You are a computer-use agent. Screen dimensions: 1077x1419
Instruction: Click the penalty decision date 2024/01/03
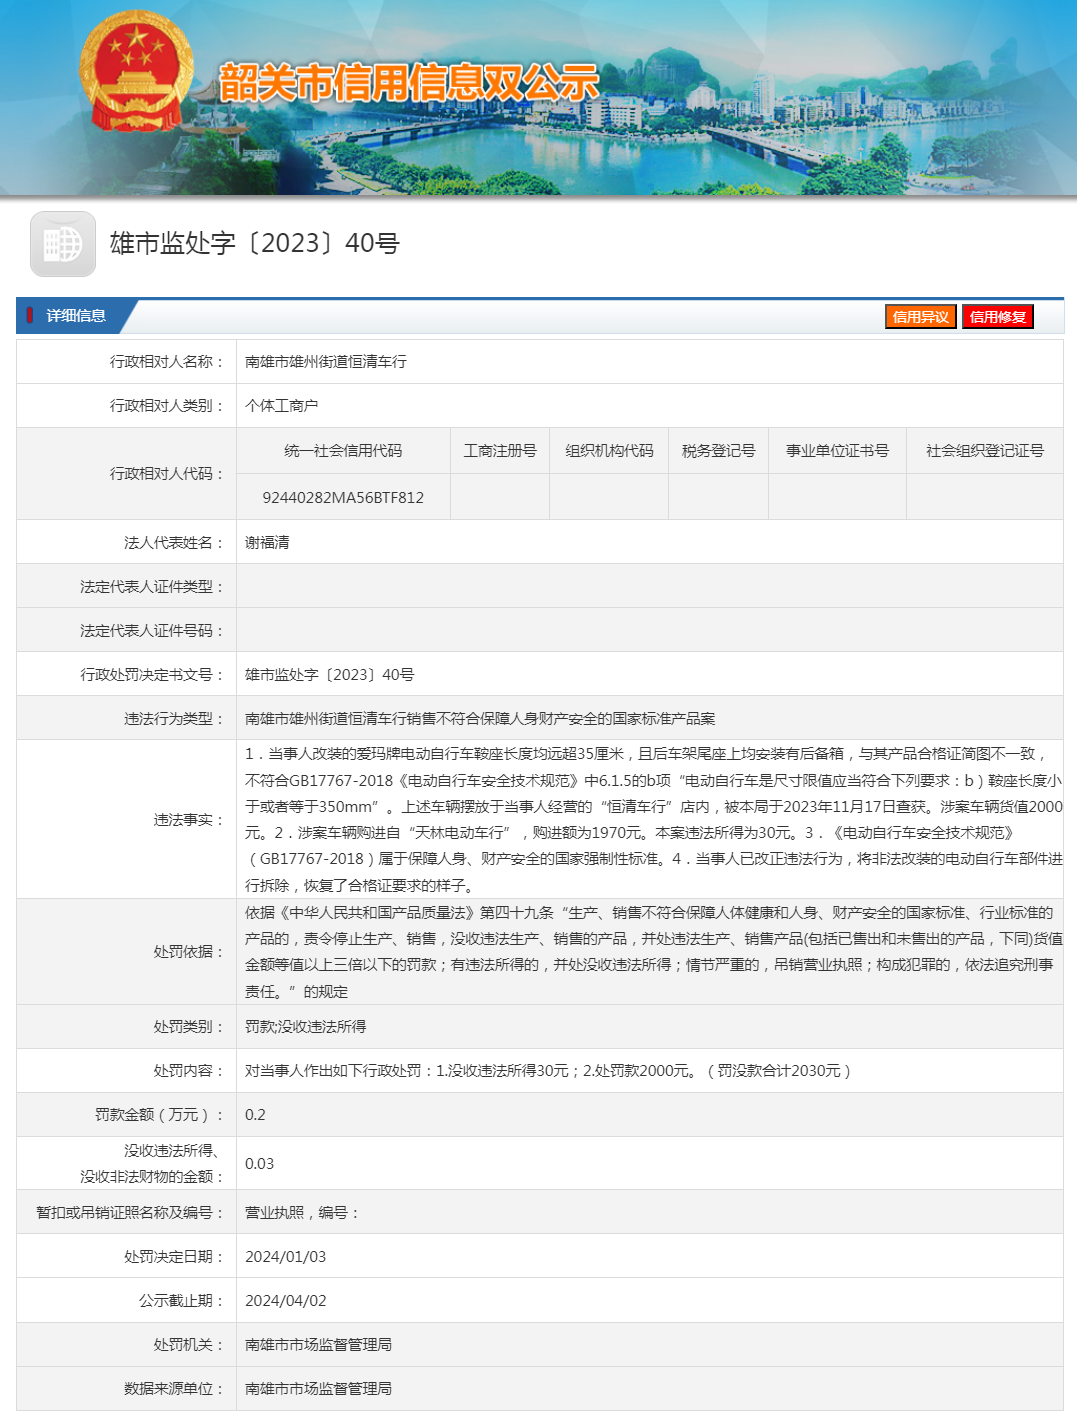[x=285, y=1256]
